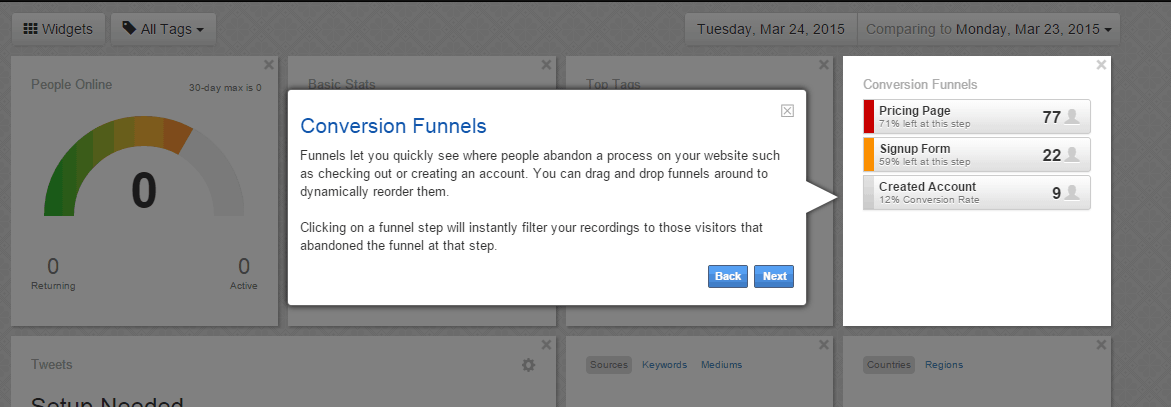Open the Widgets menu button
The image size is (1171, 407).
pos(58,29)
